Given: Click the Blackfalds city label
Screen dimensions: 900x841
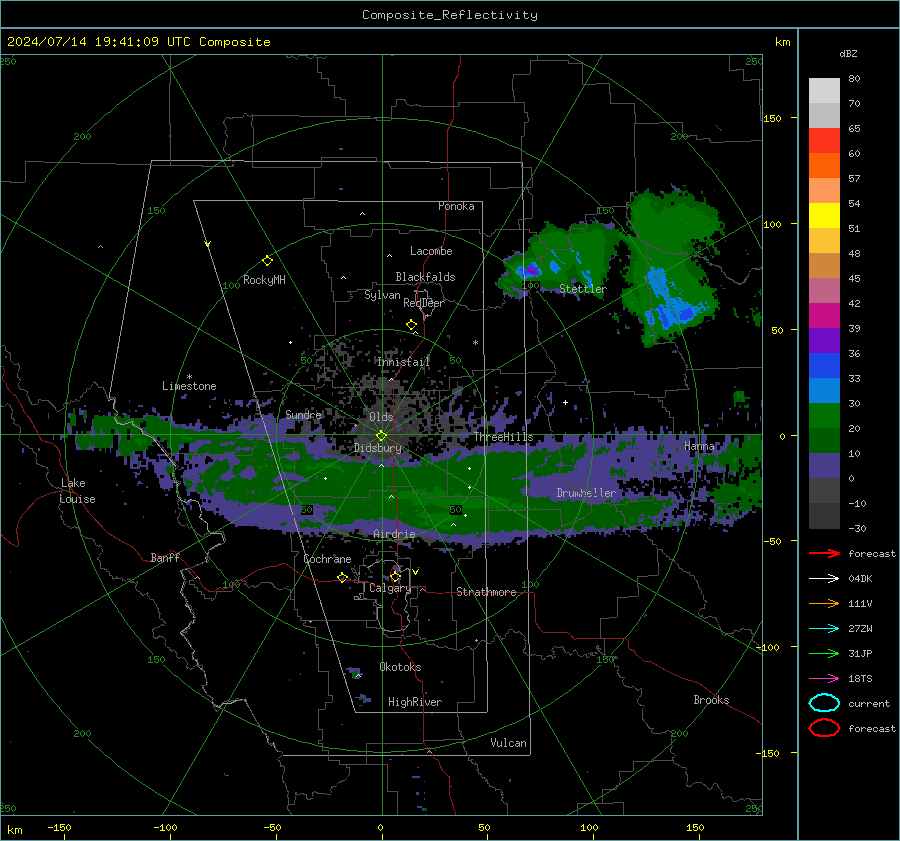Looking at the screenshot, I should 425,277.
